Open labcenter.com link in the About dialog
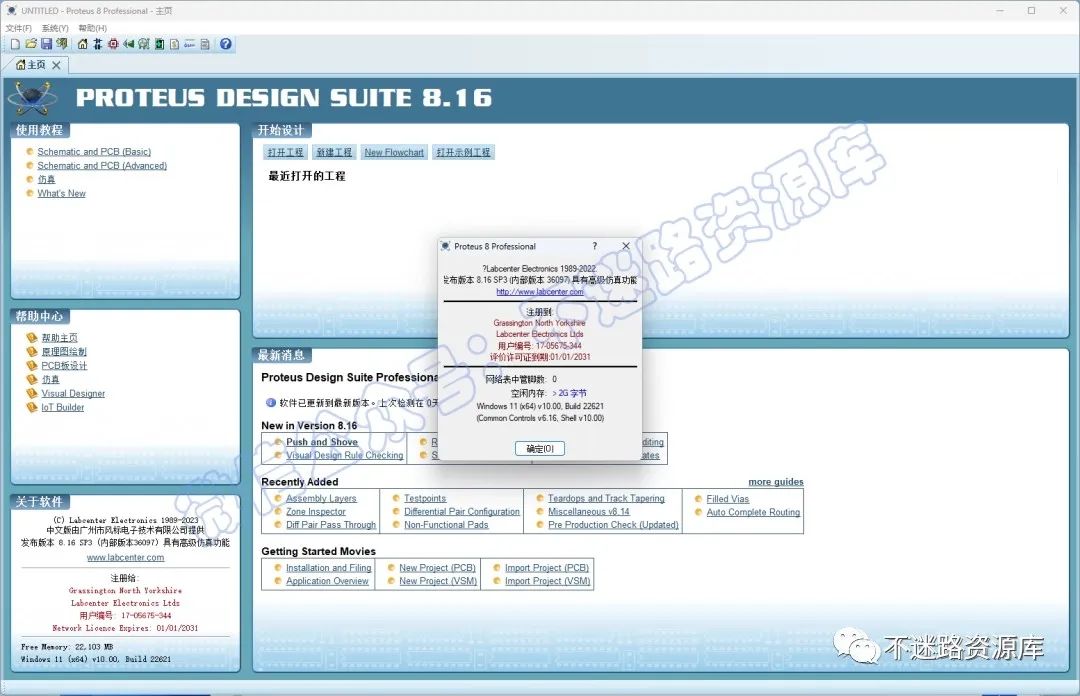This screenshot has width=1080, height=696. 540,292
